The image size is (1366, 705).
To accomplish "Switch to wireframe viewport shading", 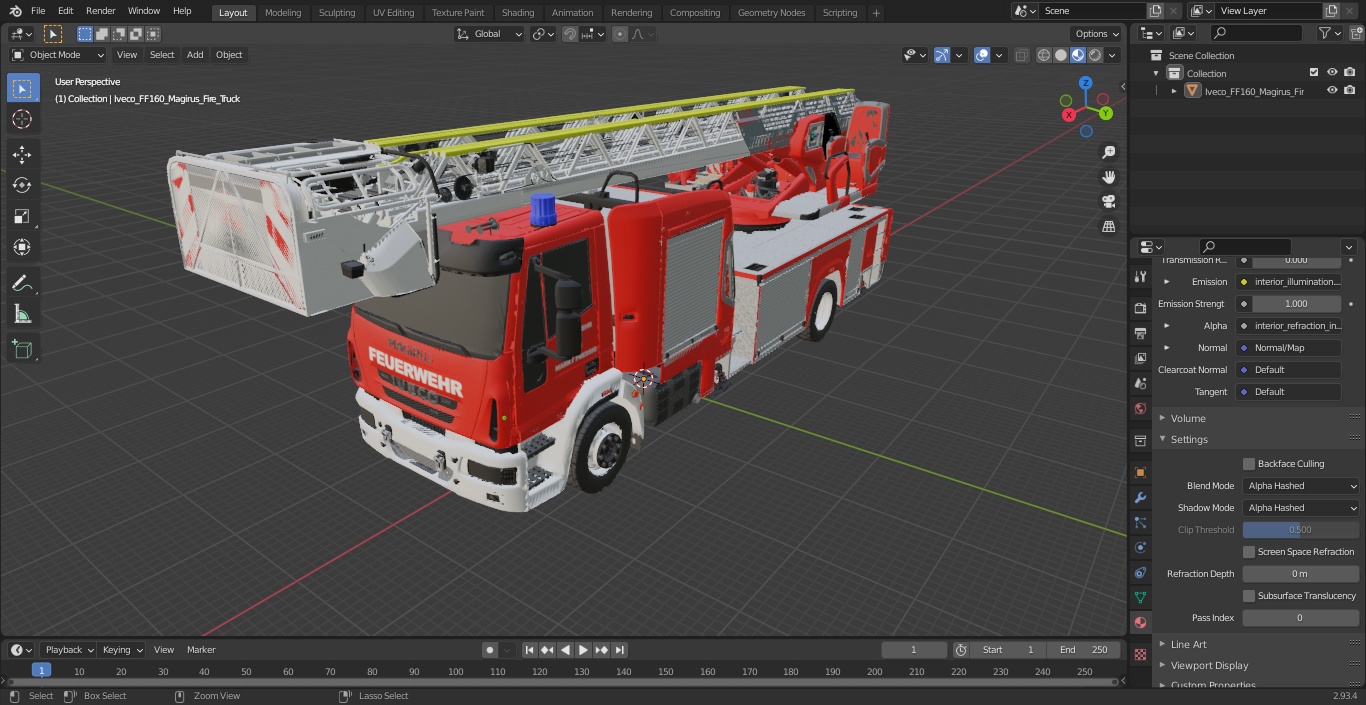I will pyautogui.click(x=1044, y=55).
